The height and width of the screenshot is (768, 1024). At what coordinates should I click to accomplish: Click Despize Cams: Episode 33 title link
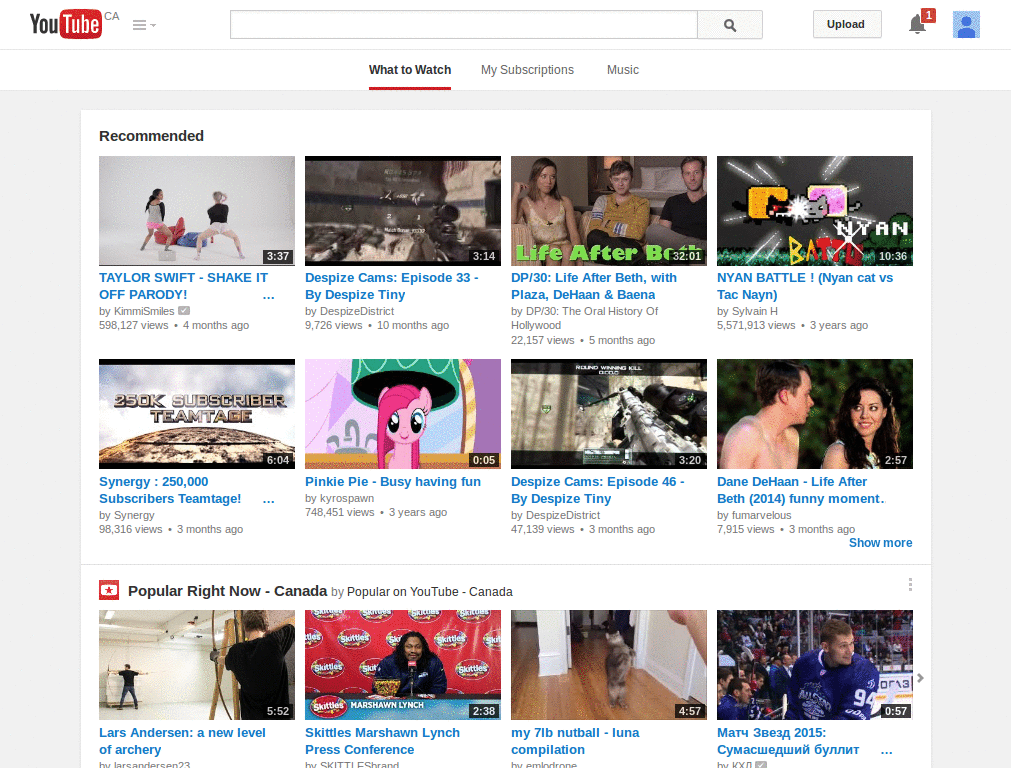(x=392, y=286)
